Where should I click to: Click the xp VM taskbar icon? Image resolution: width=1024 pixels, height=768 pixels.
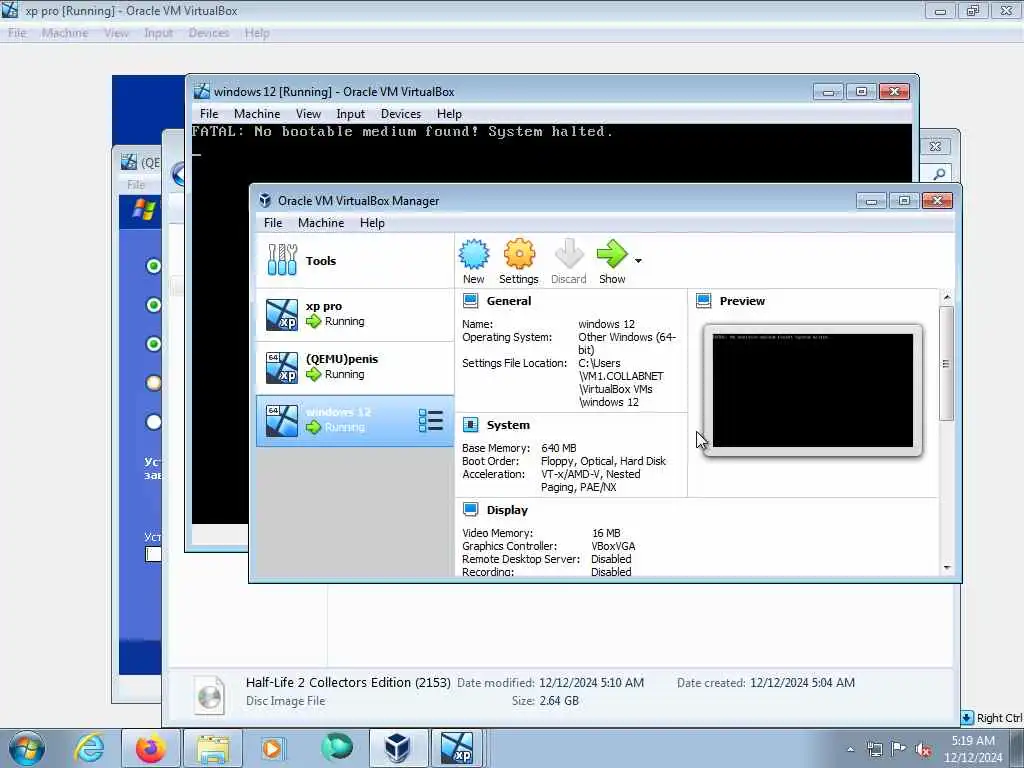[x=457, y=748]
